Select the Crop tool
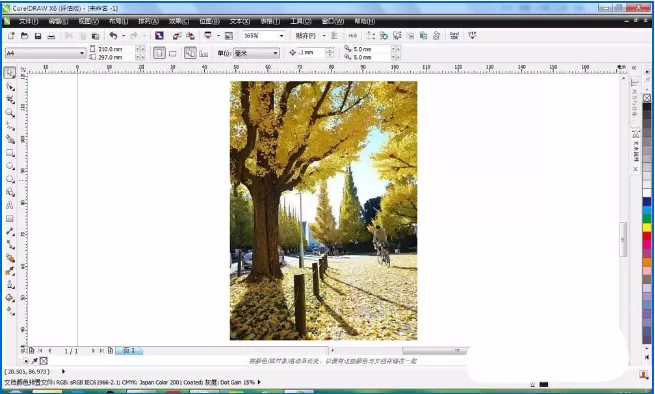 pos(10,99)
